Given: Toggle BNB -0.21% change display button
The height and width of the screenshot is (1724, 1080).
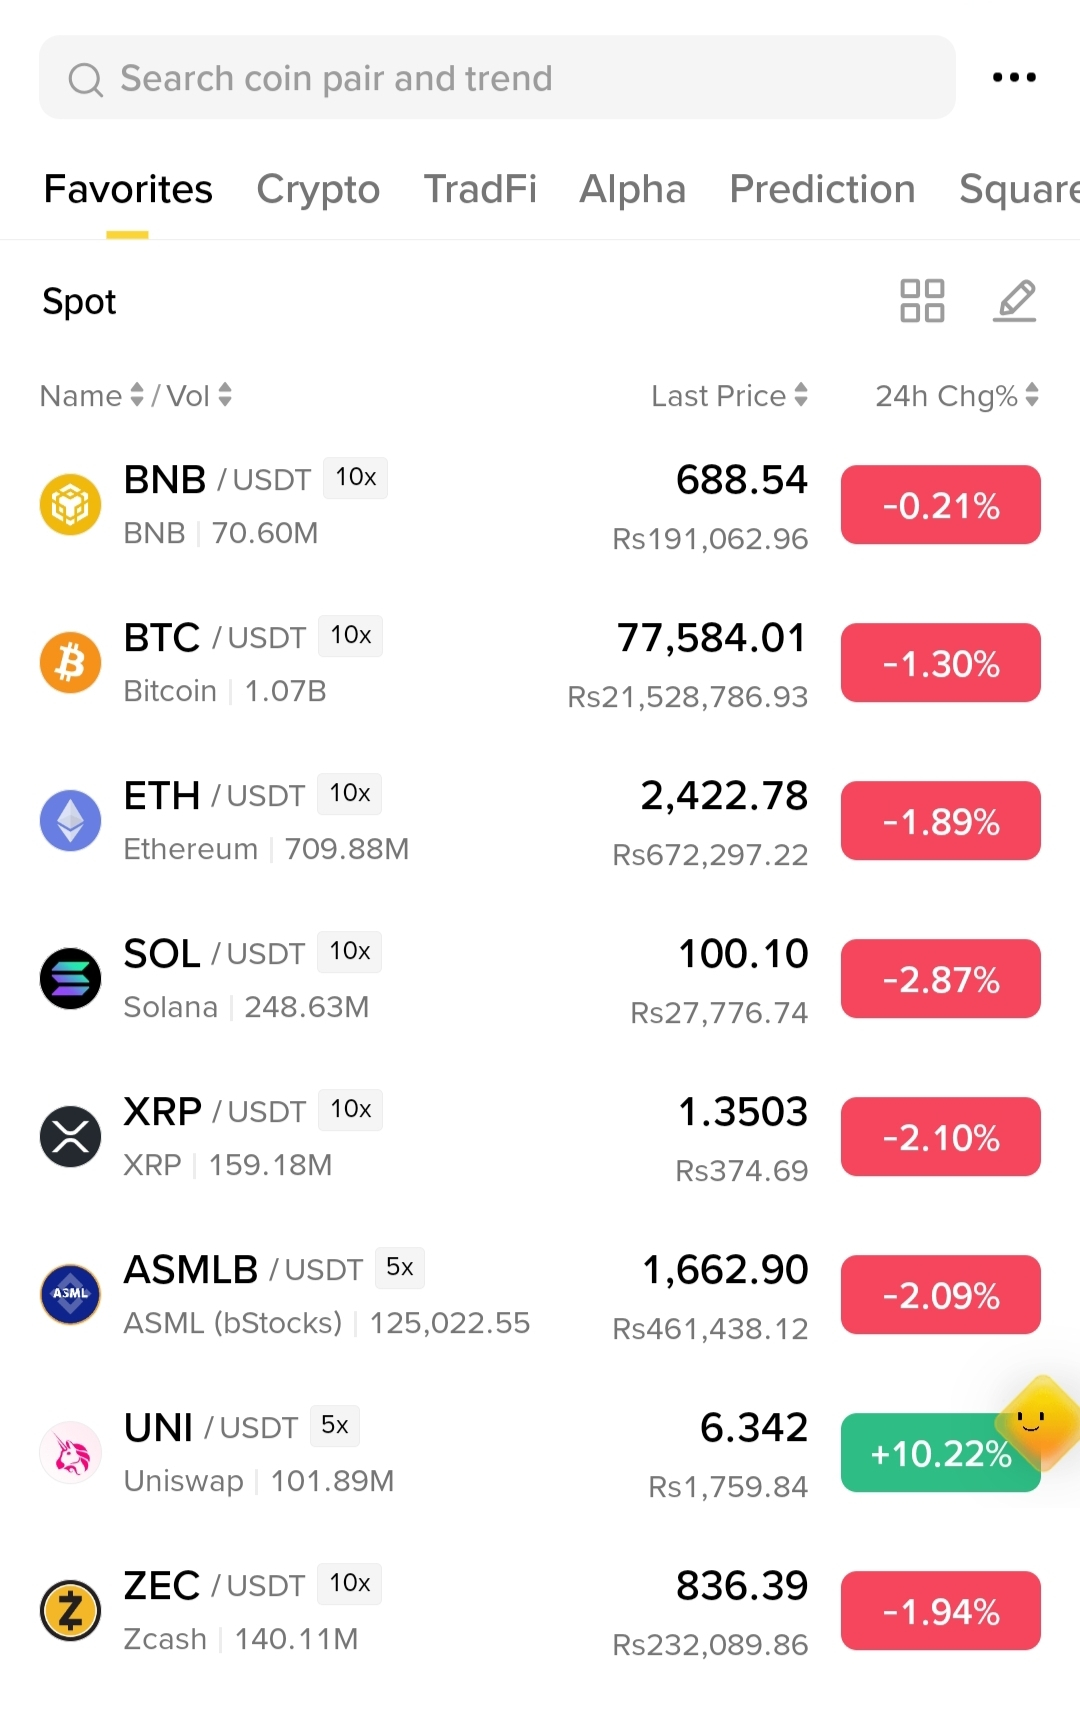Looking at the screenshot, I should pyautogui.click(x=941, y=505).
